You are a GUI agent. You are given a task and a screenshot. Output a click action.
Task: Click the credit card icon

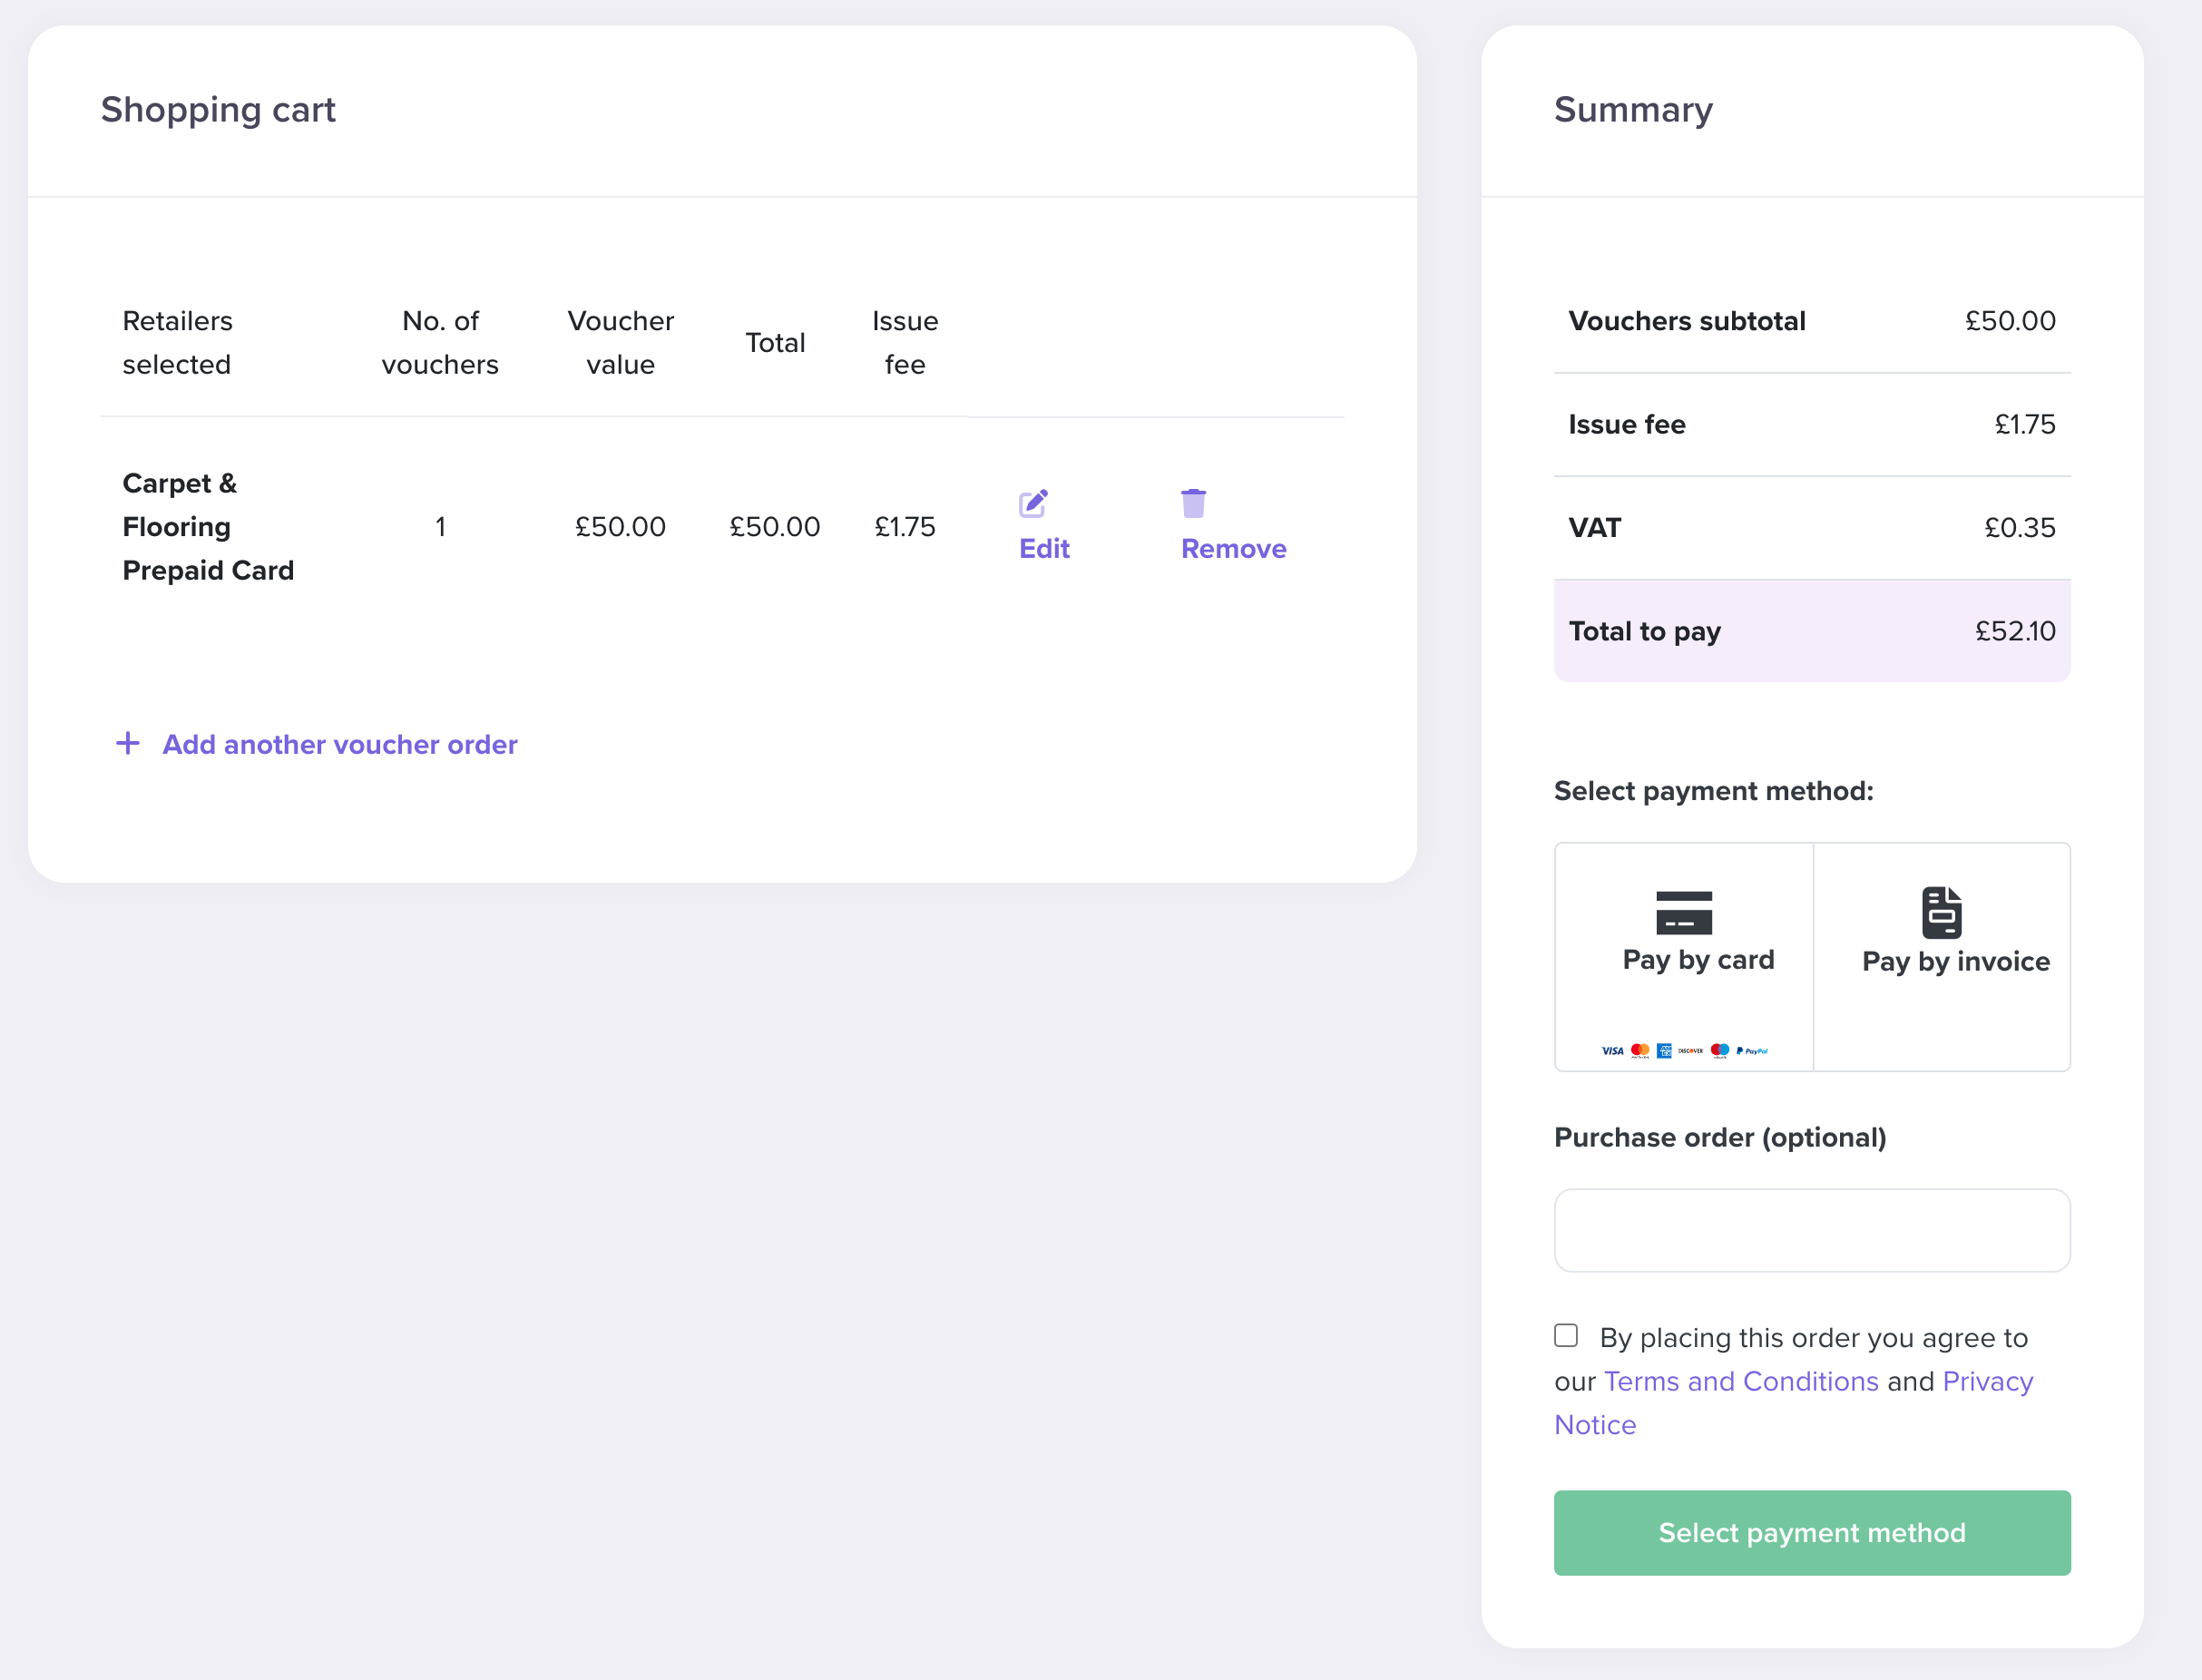(1684, 912)
